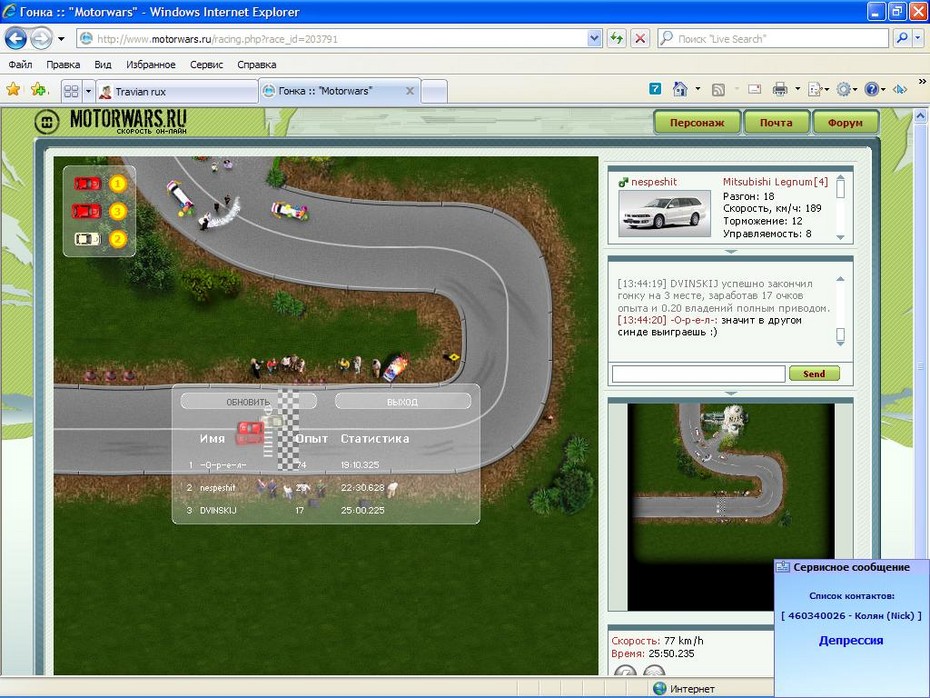930x698 pixels.
Task: Open the Print options dropdown arrow
Action: (797, 90)
